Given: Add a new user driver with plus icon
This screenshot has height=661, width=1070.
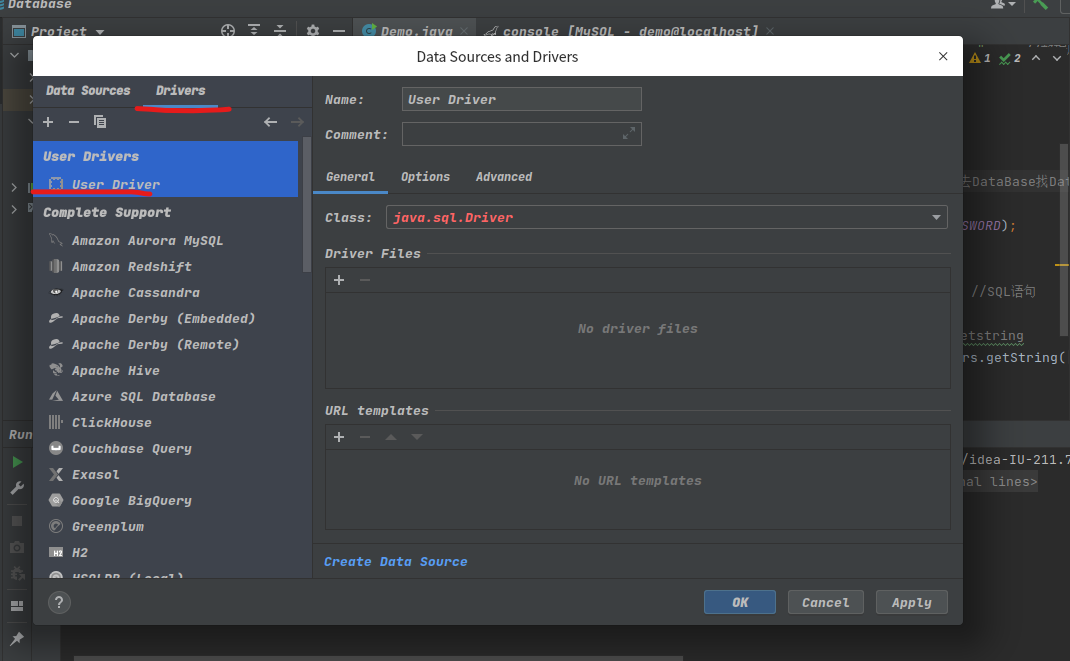Looking at the screenshot, I should pos(47,122).
